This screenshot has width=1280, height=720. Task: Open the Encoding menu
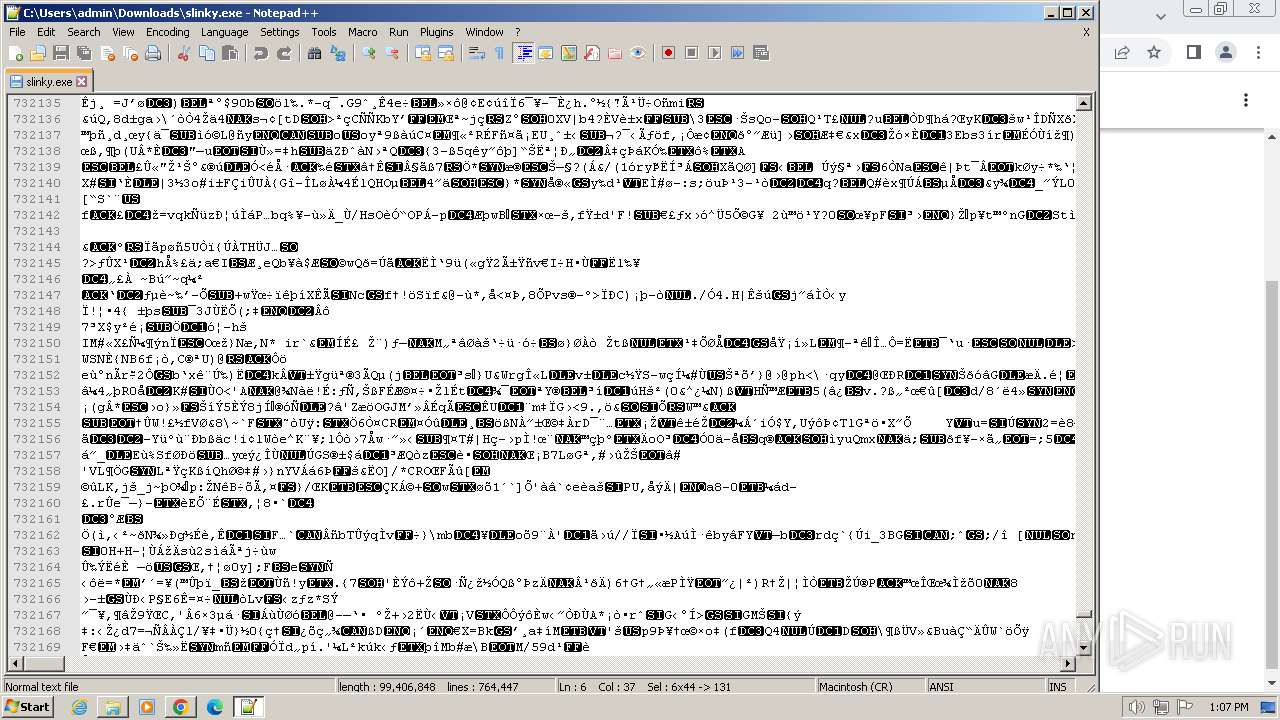pos(167,32)
